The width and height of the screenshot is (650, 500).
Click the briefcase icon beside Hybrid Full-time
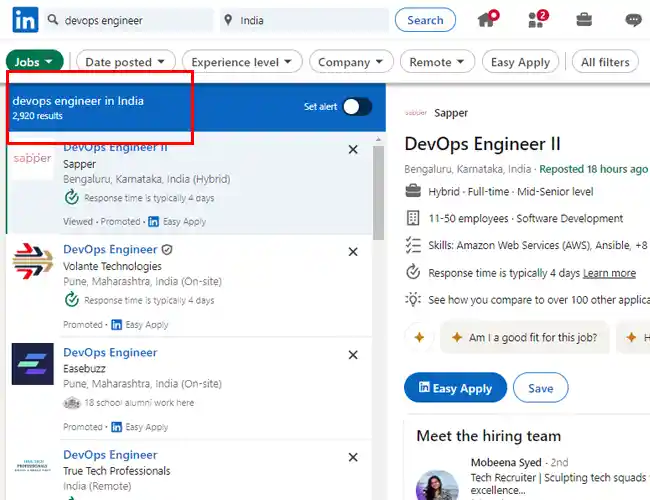point(413,191)
